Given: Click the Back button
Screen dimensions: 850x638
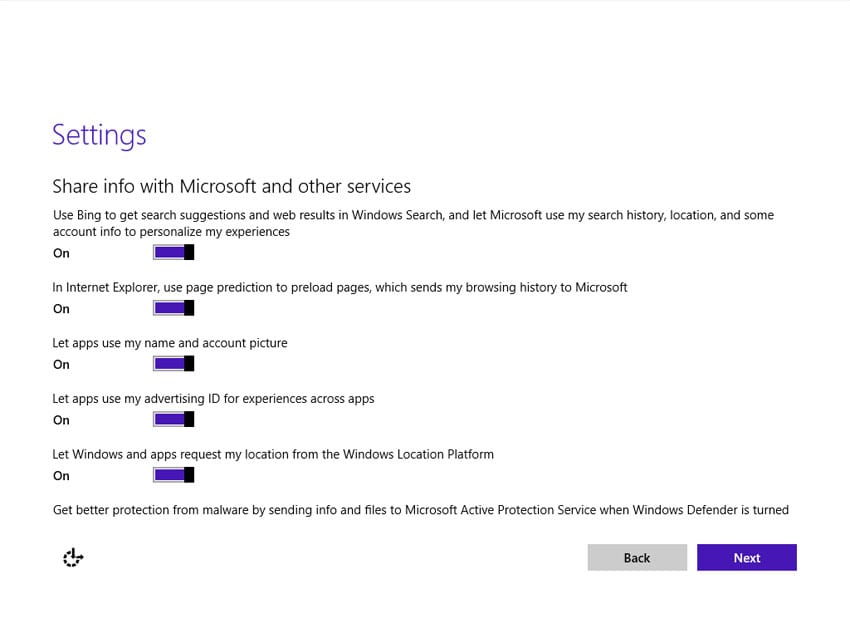Looking at the screenshot, I should point(637,558).
